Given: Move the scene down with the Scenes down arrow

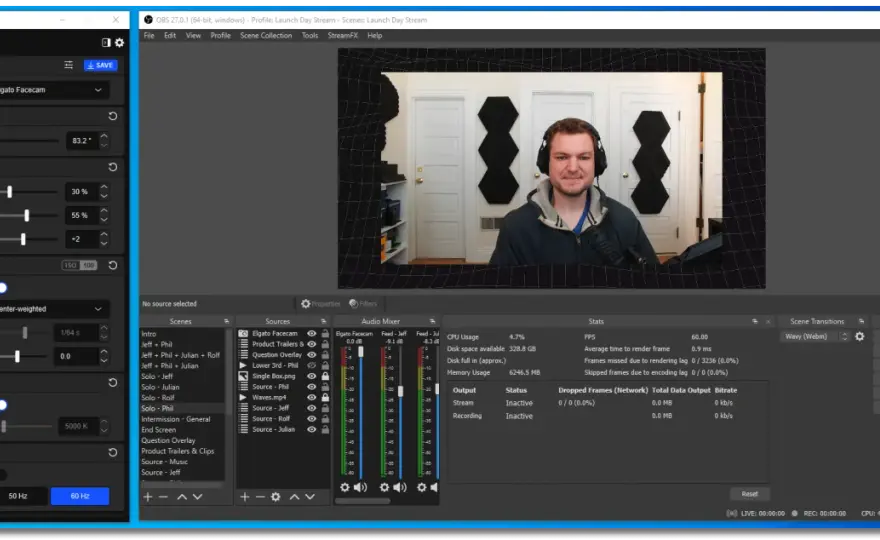Looking at the screenshot, I should [198, 497].
